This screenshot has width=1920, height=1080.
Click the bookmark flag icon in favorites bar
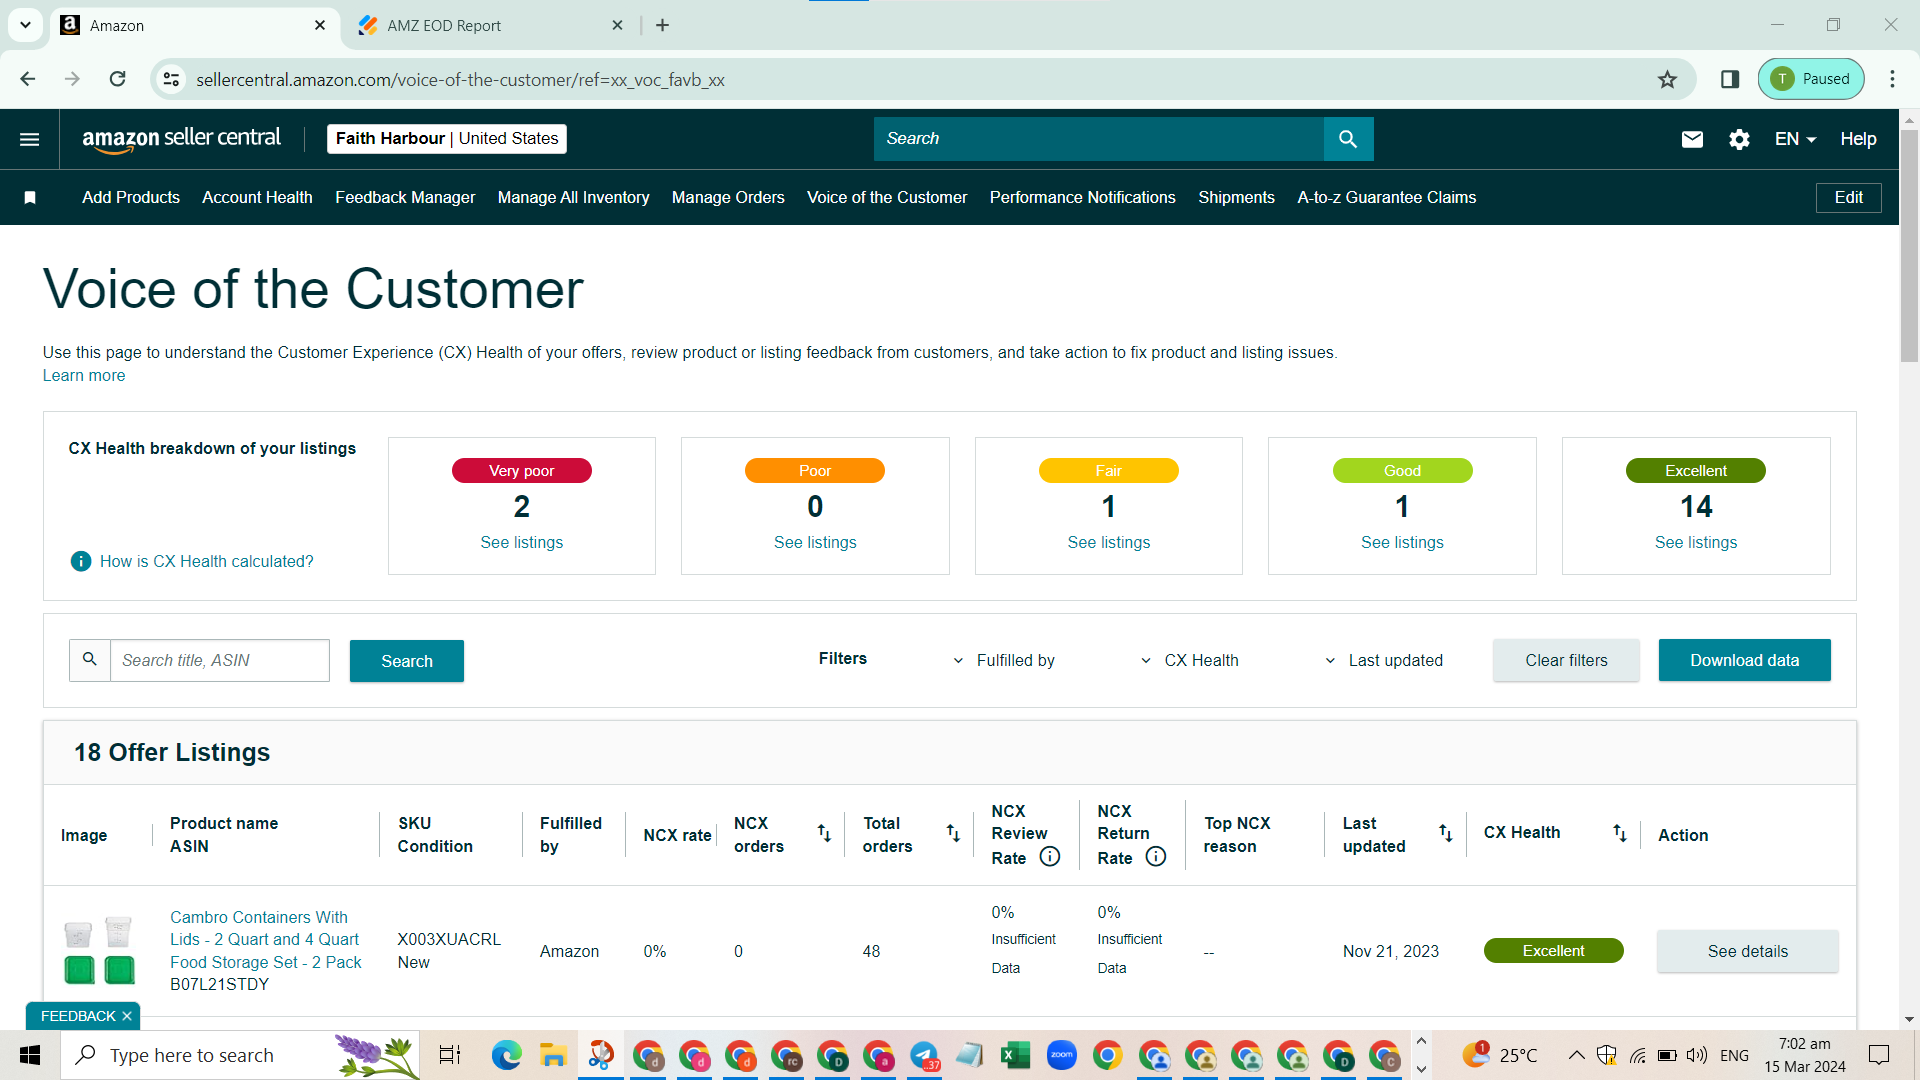pos(30,198)
